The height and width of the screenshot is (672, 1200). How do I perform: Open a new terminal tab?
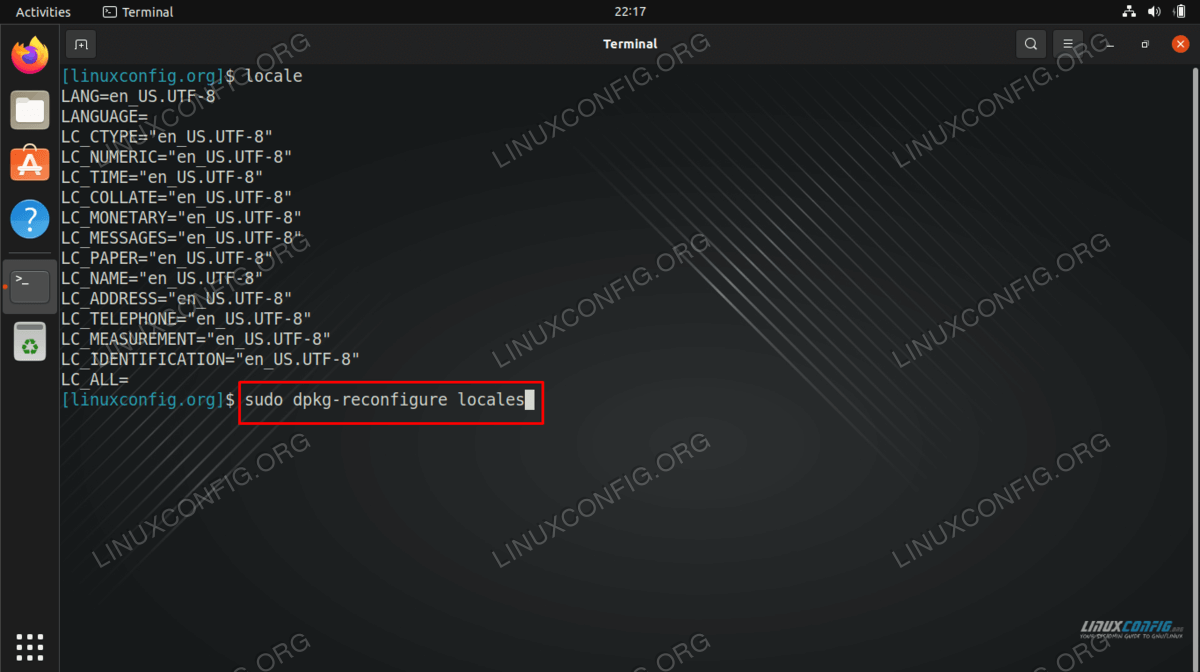tap(81, 44)
